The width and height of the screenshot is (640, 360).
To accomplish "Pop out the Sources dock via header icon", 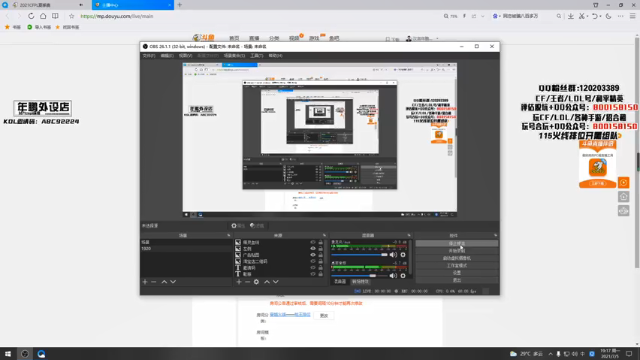I will [x=324, y=236].
